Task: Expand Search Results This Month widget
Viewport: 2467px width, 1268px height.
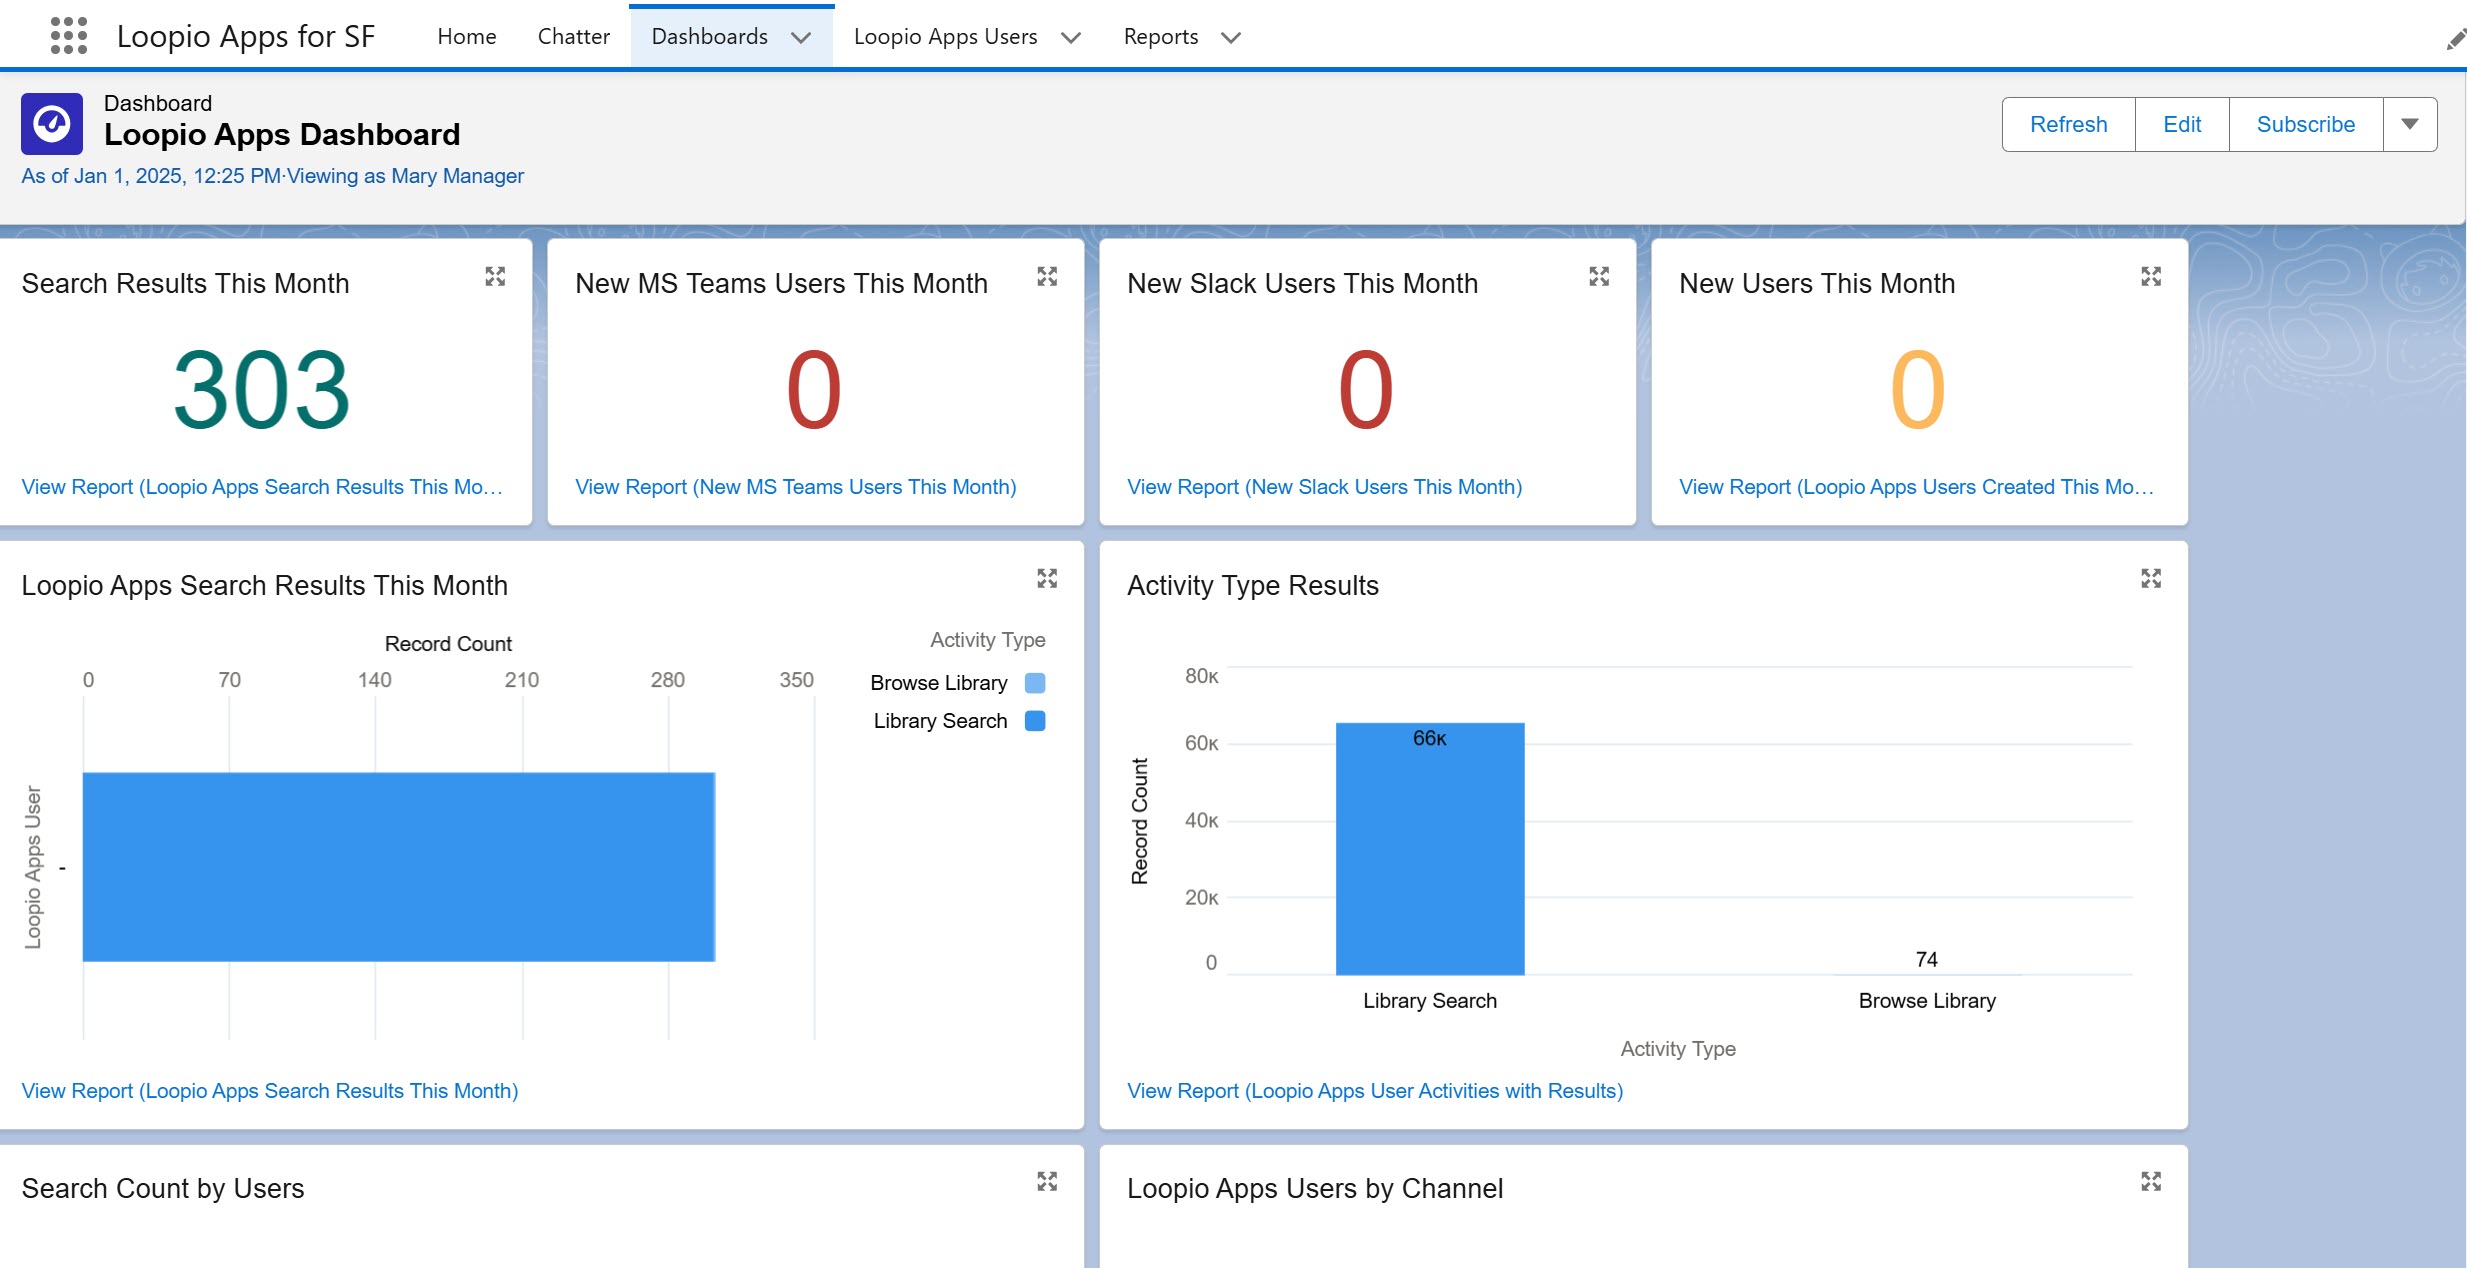Action: 495,276
